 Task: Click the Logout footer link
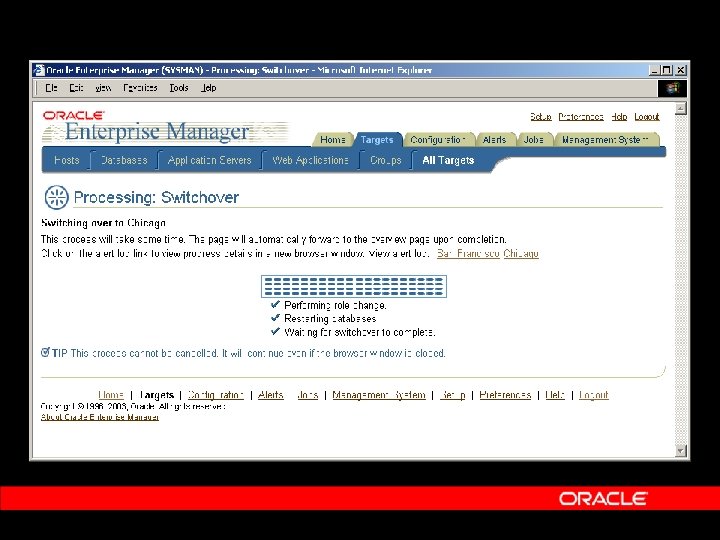[x=594, y=395]
